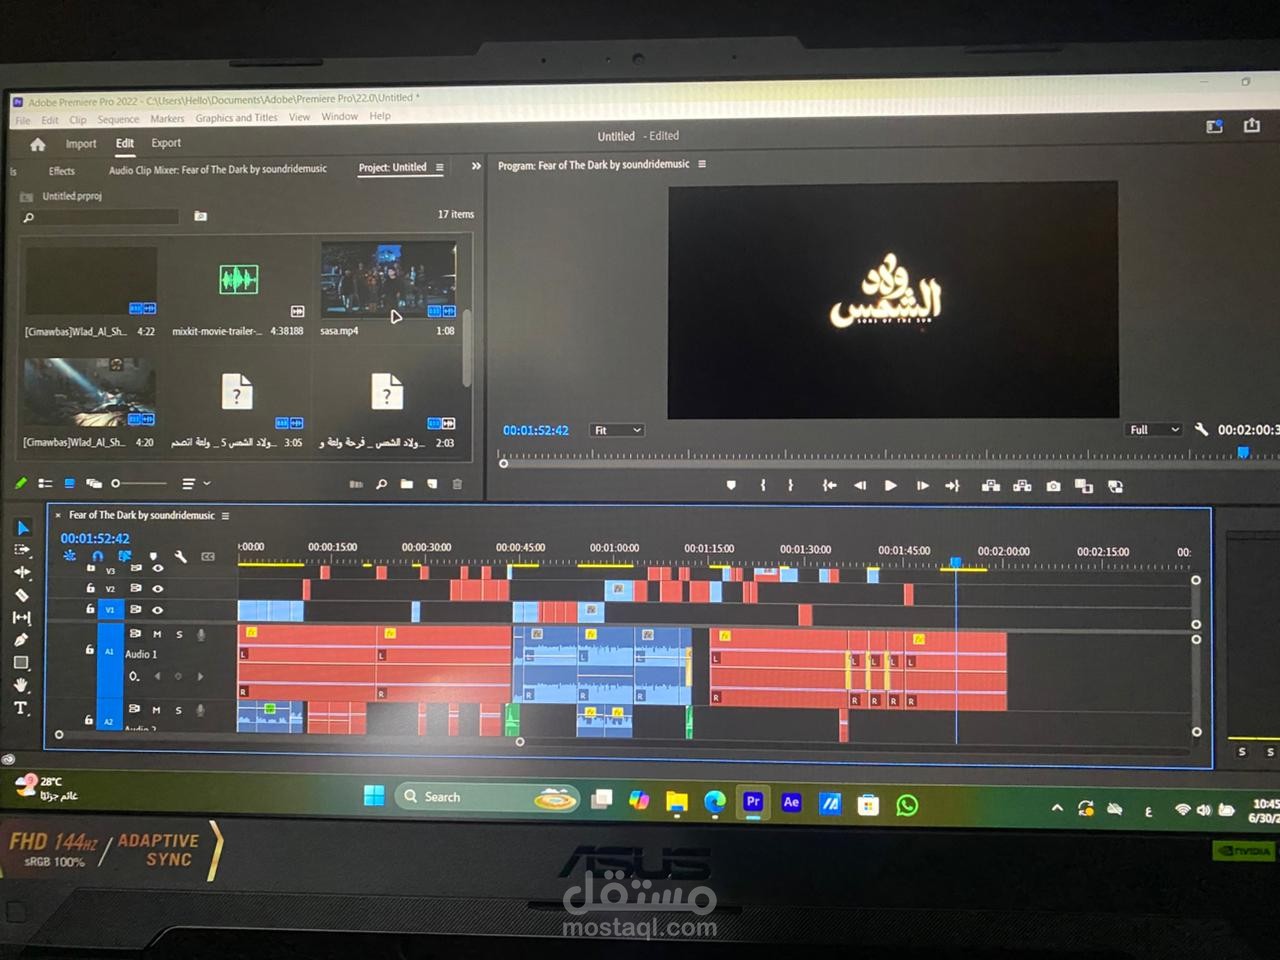Toggle V1 track lock

tap(90, 609)
